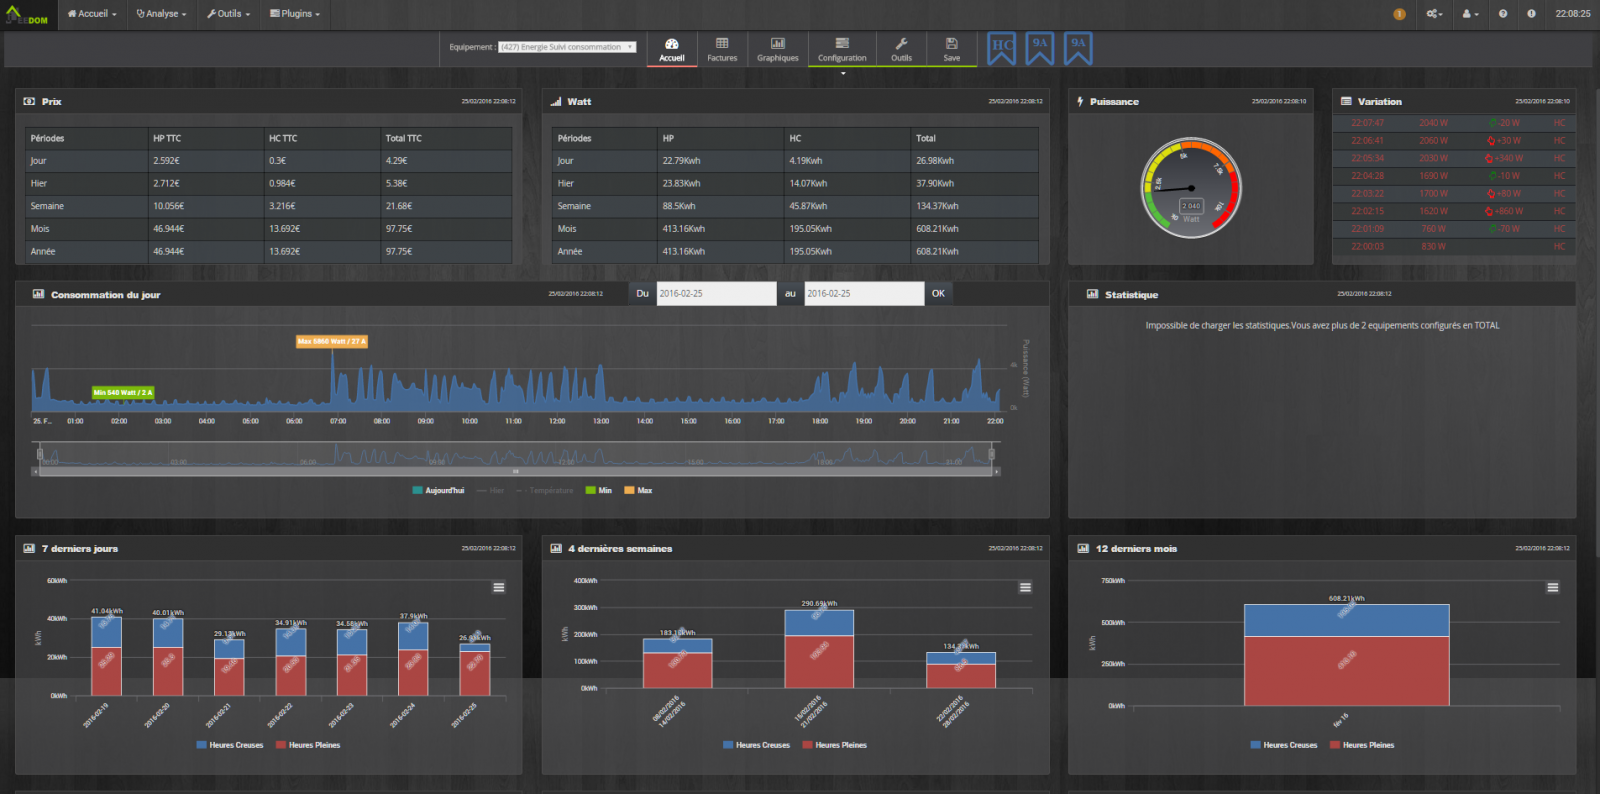The width and height of the screenshot is (1600, 794).
Task: Click the Du start date field
Action: 716,293
